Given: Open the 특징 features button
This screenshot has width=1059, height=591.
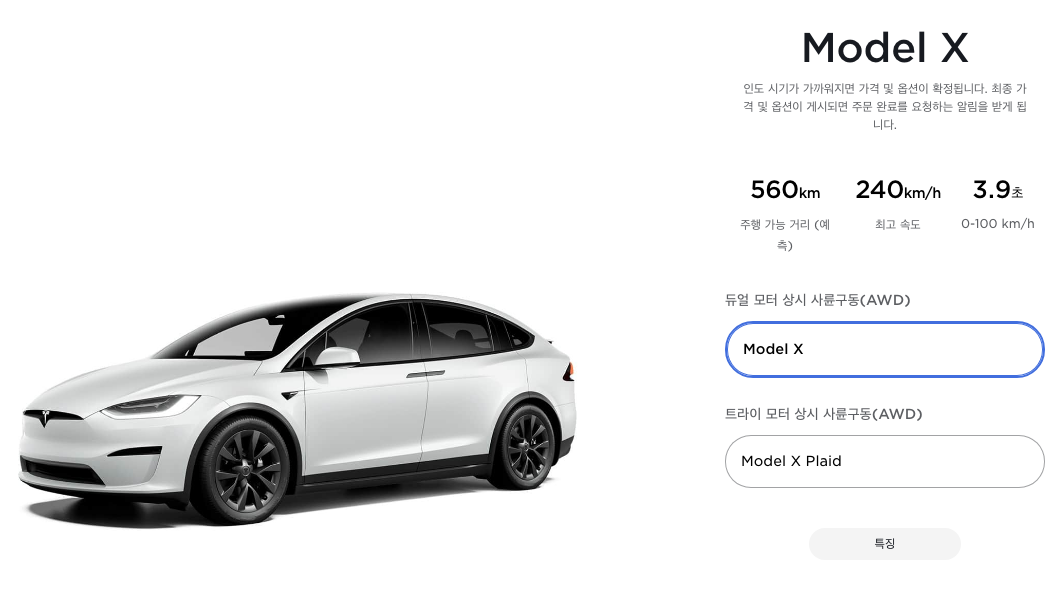Looking at the screenshot, I should 884,544.
